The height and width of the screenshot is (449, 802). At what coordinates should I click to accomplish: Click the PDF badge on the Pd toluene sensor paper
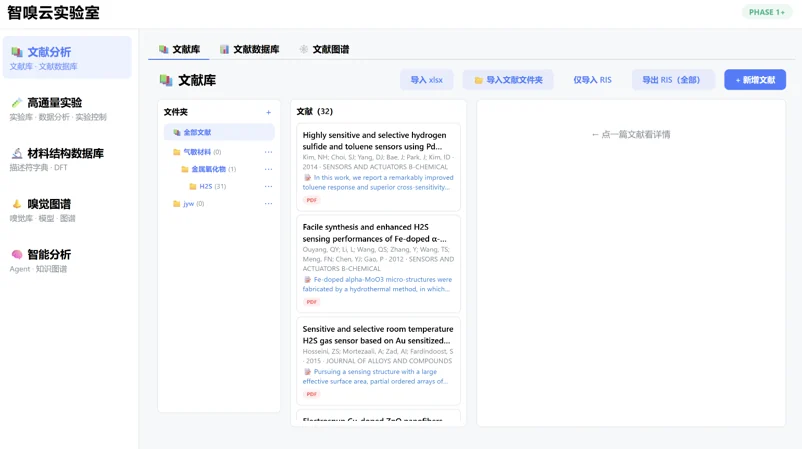(x=311, y=200)
